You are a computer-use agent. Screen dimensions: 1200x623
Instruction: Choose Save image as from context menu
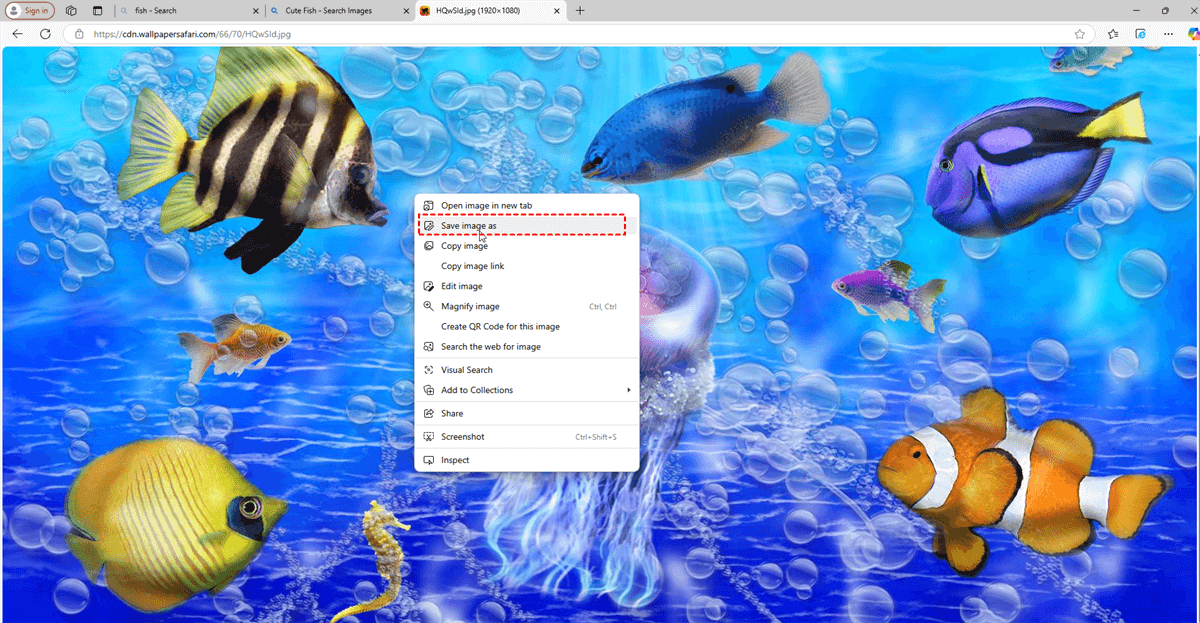[469, 226]
